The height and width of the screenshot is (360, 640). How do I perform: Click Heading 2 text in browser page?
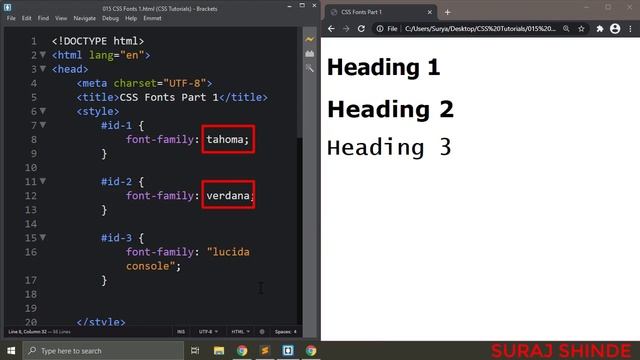pos(390,109)
